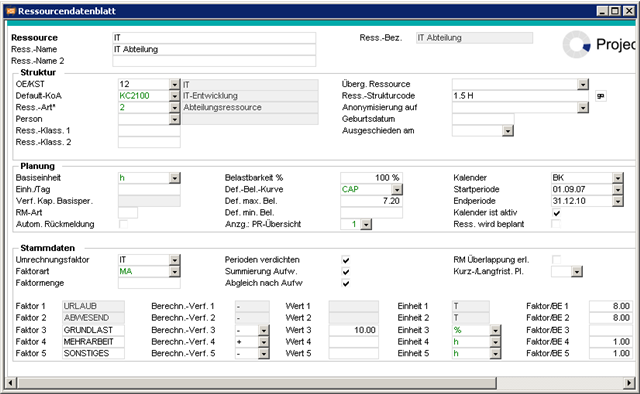Click the Faktormenge input field
This screenshot has height=394, width=640.
(149, 283)
